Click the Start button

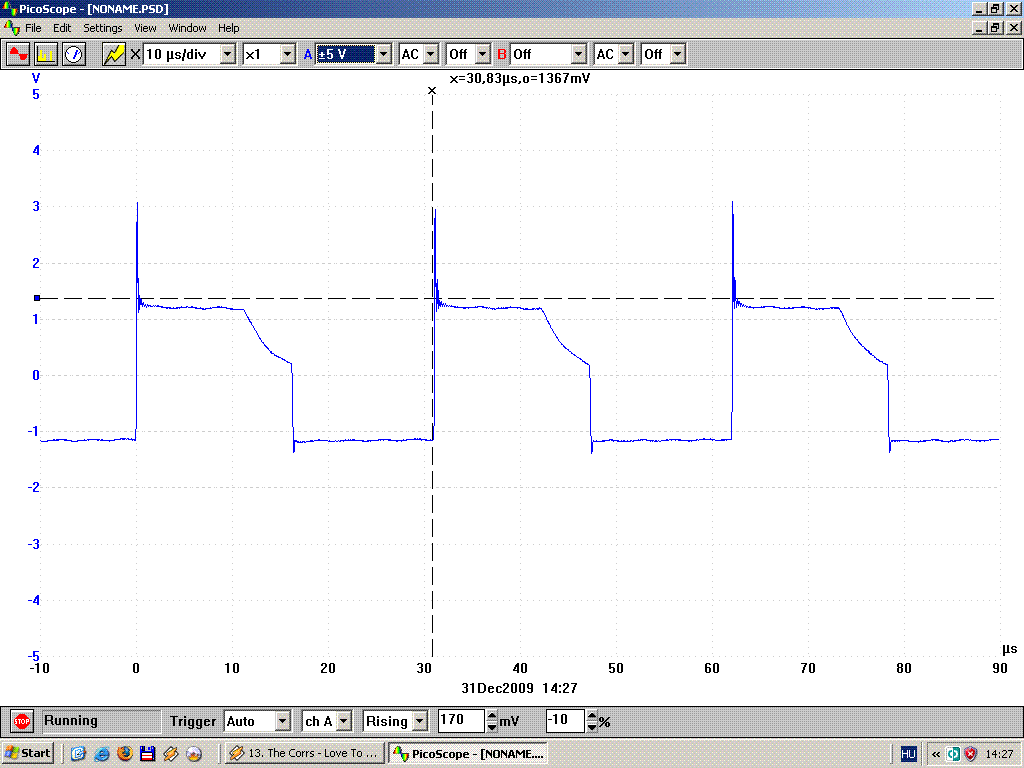pyautogui.click(x=28, y=754)
